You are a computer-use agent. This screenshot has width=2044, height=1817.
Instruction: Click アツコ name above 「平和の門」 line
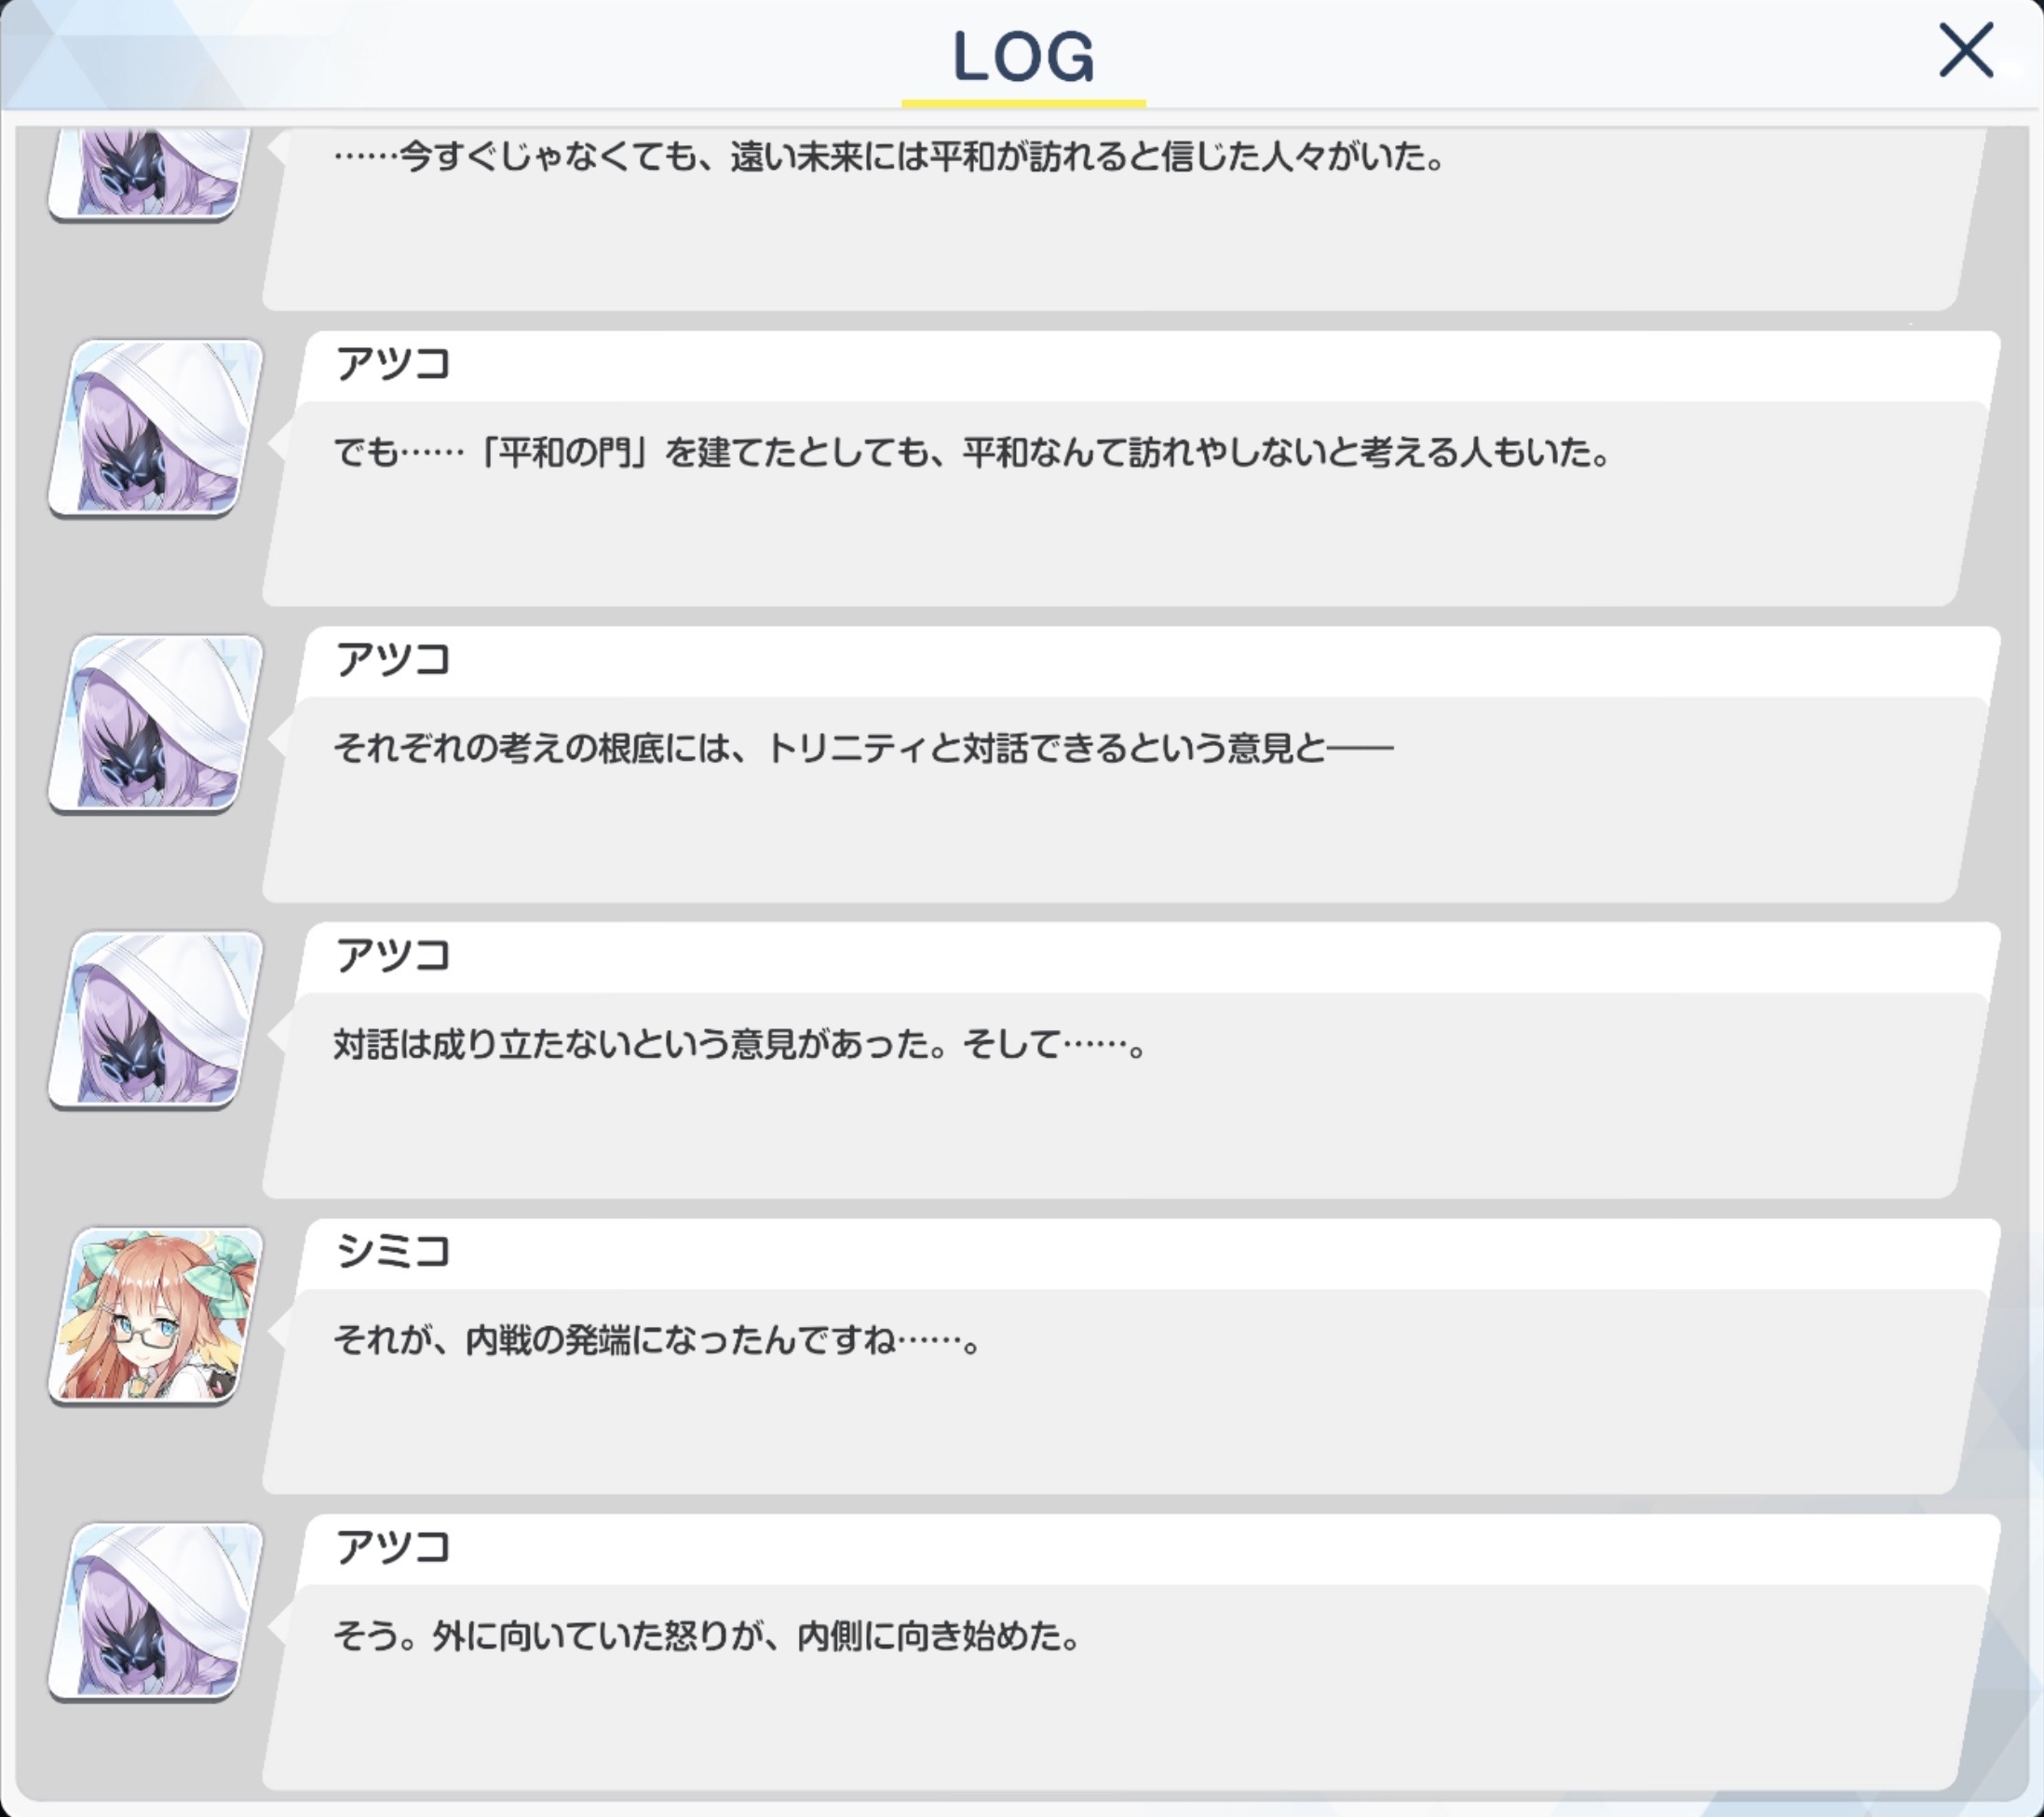pos(393,363)
